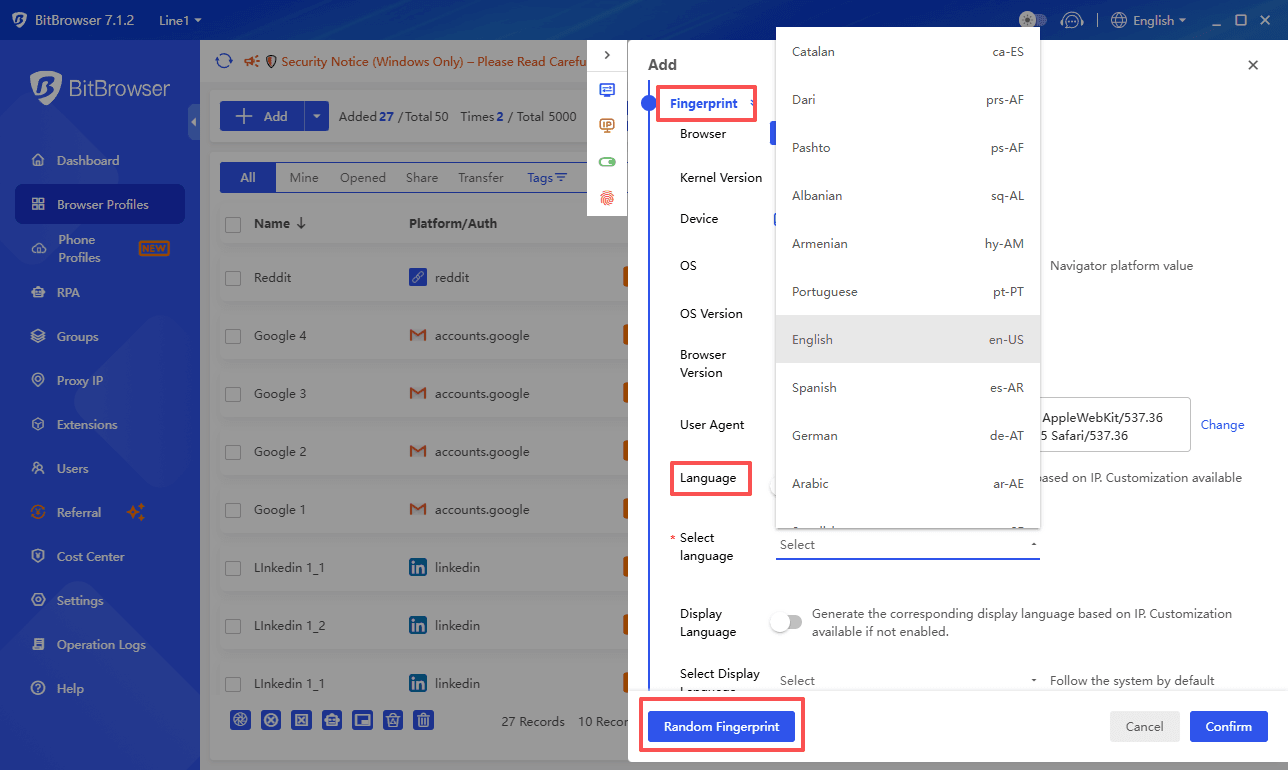
Task: Click the RPA robot icon in sidebar
Action: coord(38,293)
